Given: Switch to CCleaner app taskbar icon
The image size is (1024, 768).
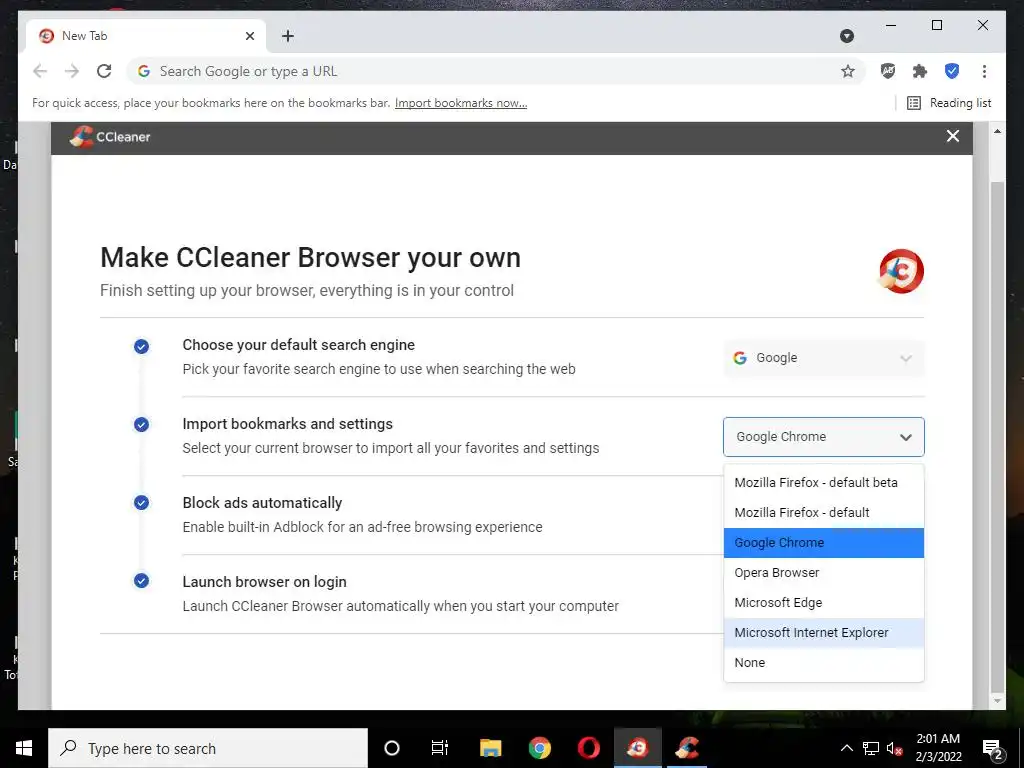Looking at the screenshot, I should tap(687, 748).
